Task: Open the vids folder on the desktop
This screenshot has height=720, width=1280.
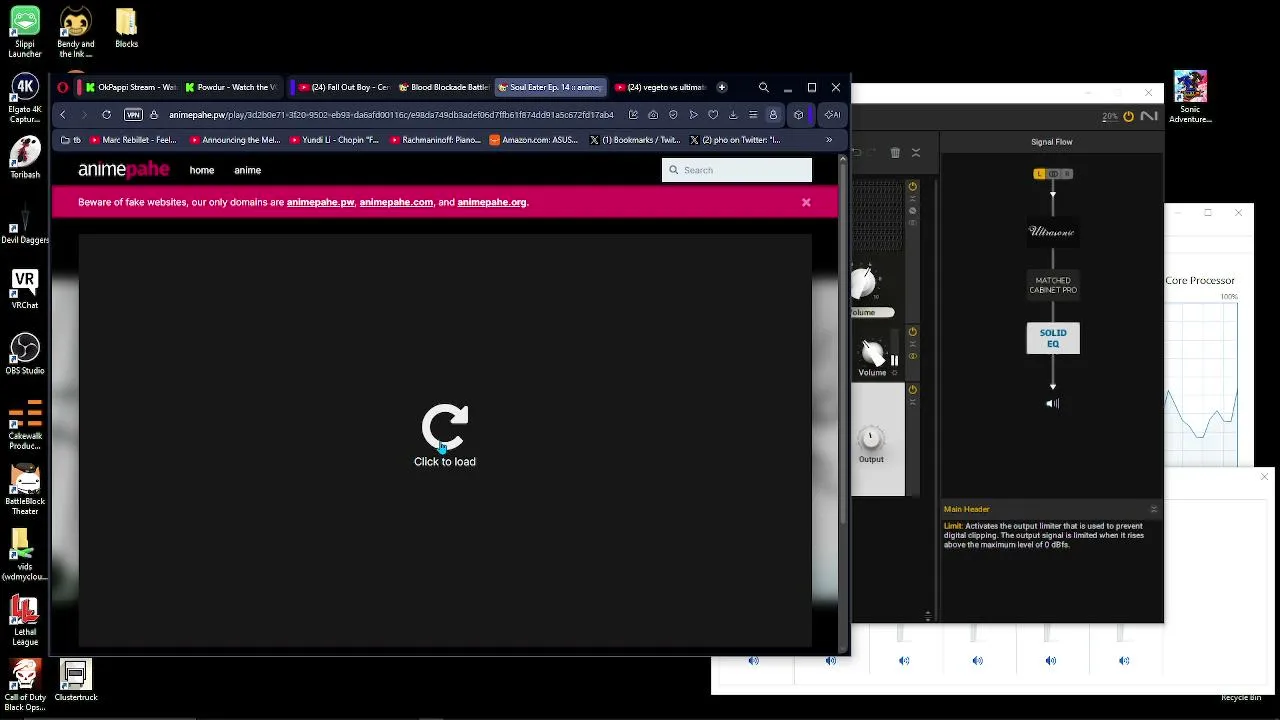Action: point(25,556)
